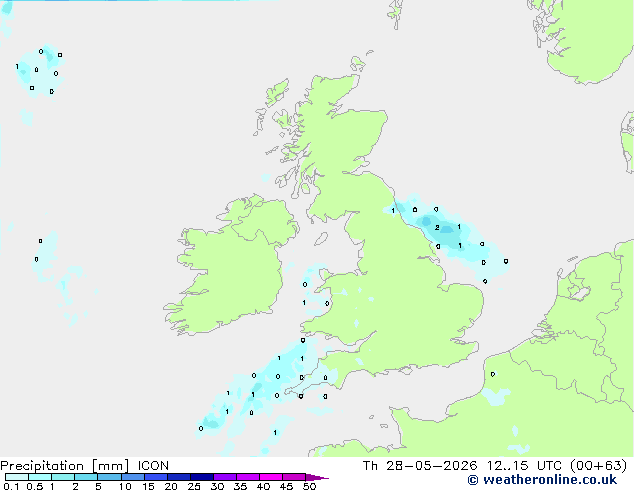Select the ICON model label

153,466
